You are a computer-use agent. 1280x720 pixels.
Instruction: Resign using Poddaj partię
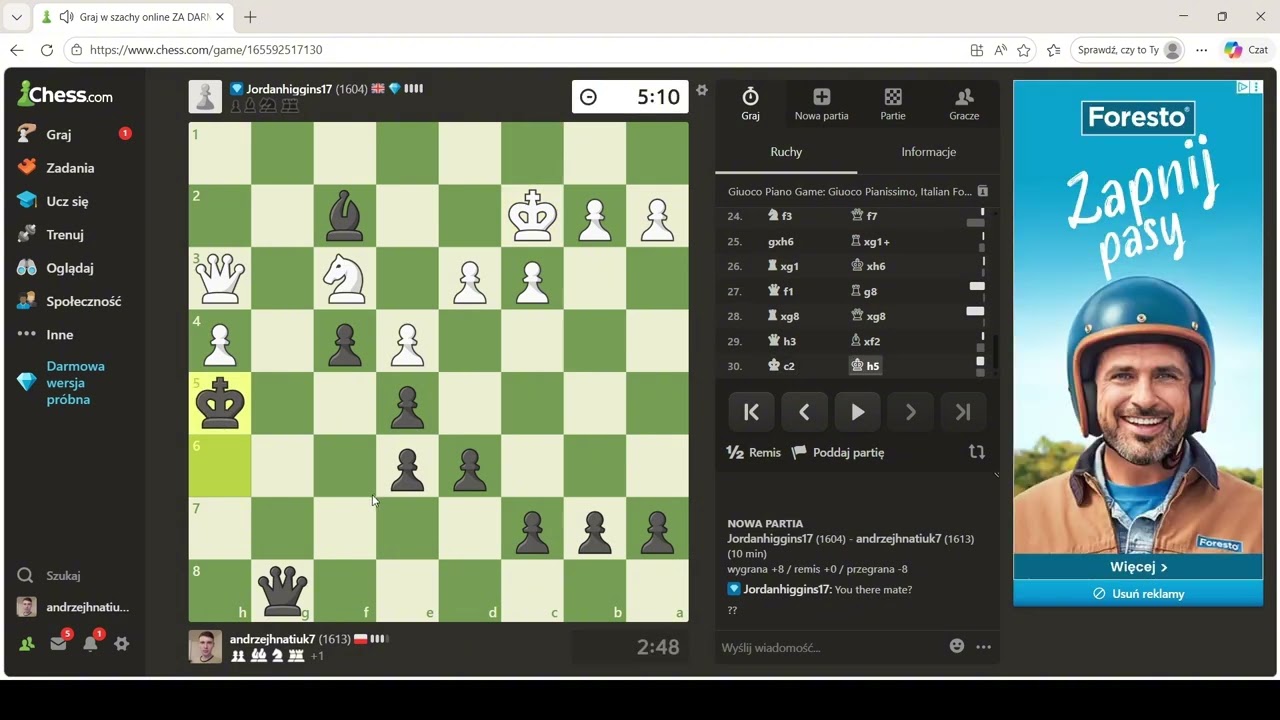point(838,452)
